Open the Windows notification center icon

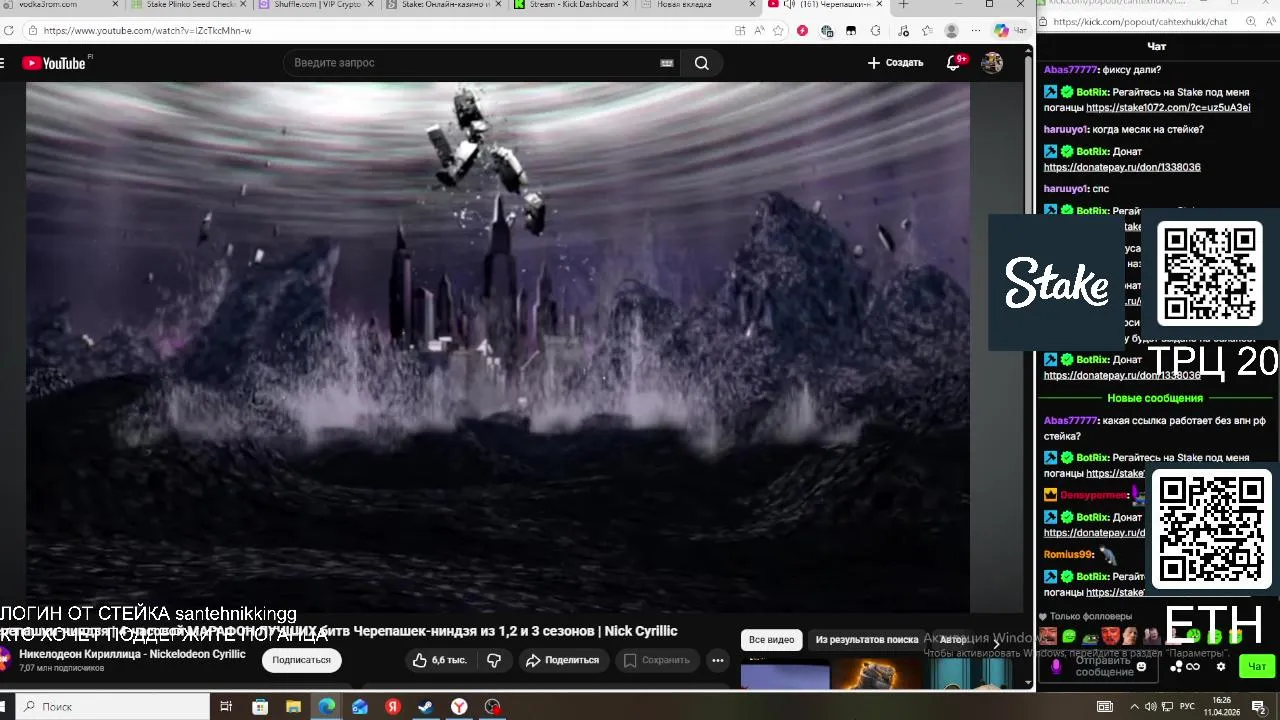[x=1259, y=707]
